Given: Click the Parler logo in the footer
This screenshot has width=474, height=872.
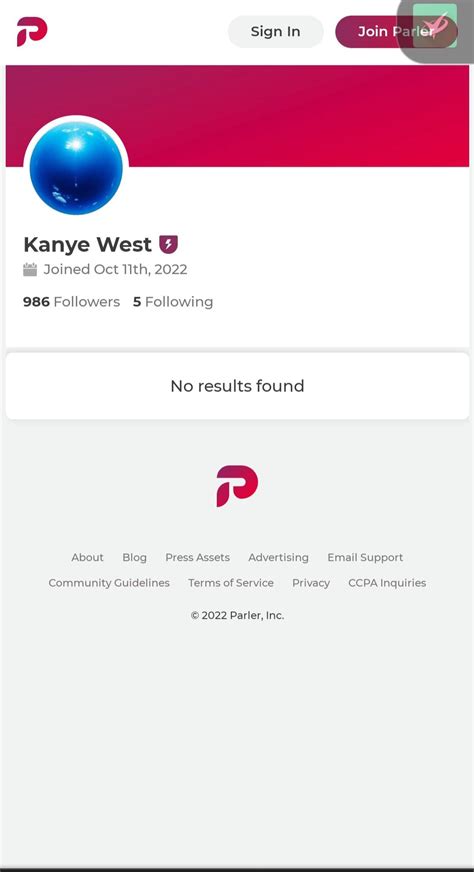Looking at the screenshot, I should [x=237, y=486].
